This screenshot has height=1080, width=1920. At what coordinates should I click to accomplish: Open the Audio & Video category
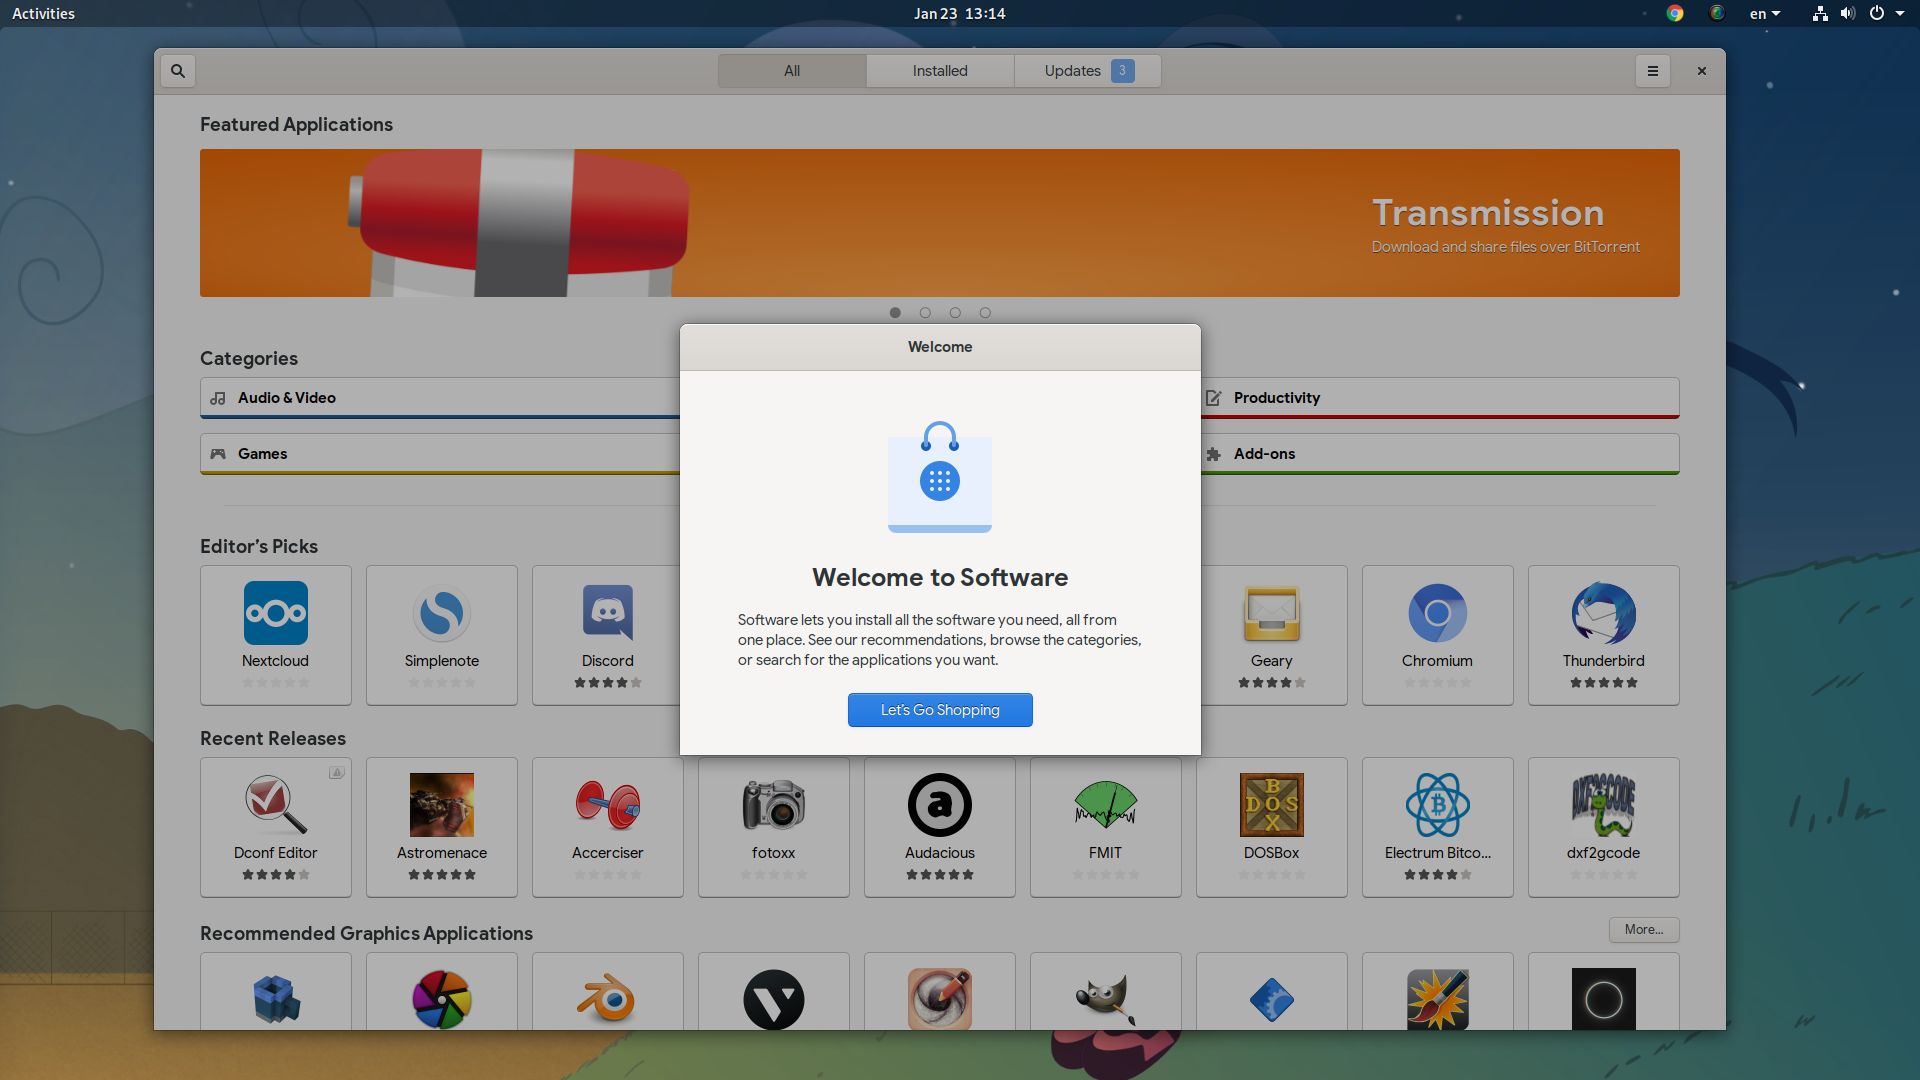(440, 398)
